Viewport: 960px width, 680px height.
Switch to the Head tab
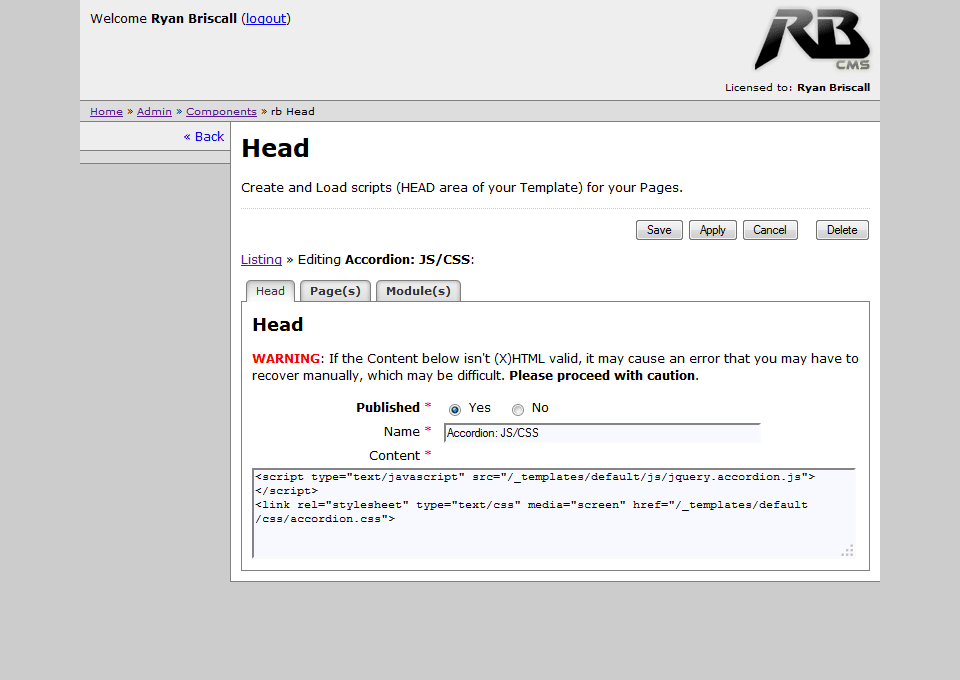point(270,291)
